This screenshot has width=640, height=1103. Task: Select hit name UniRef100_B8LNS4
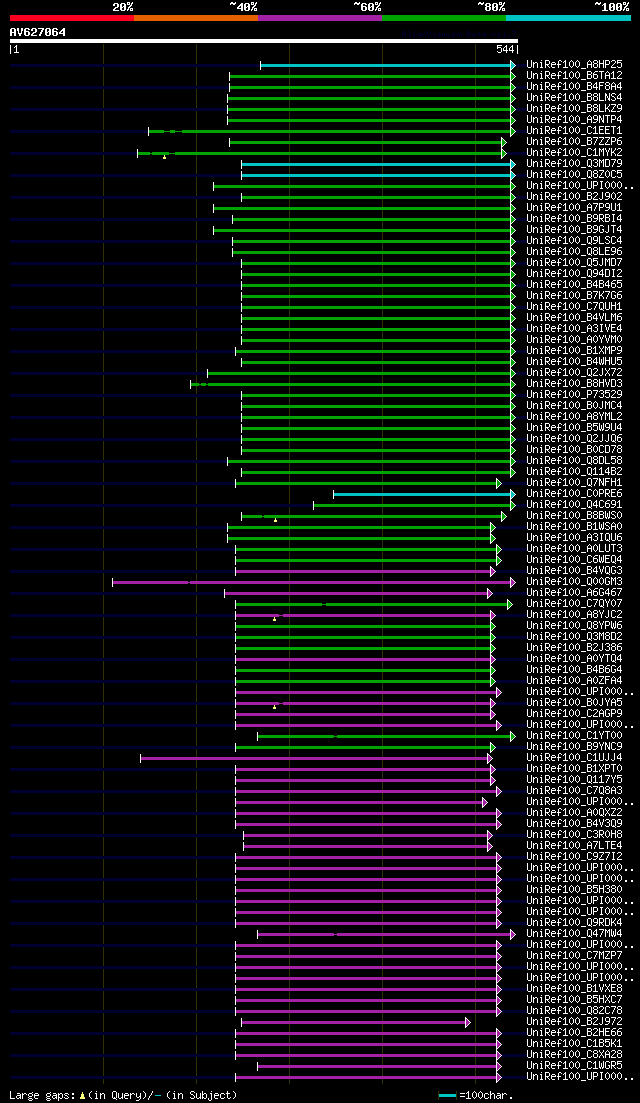[574, 97]
